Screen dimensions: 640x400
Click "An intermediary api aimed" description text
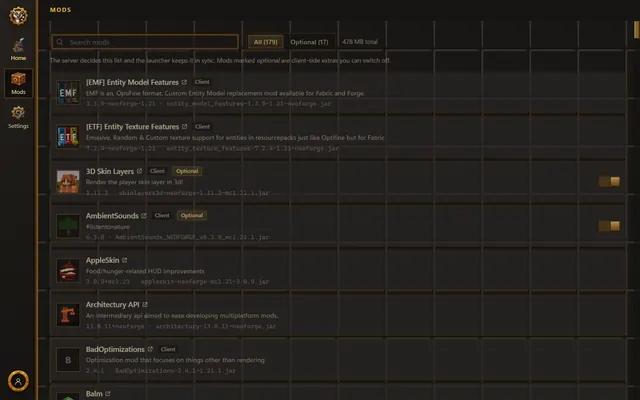point(182,316)
